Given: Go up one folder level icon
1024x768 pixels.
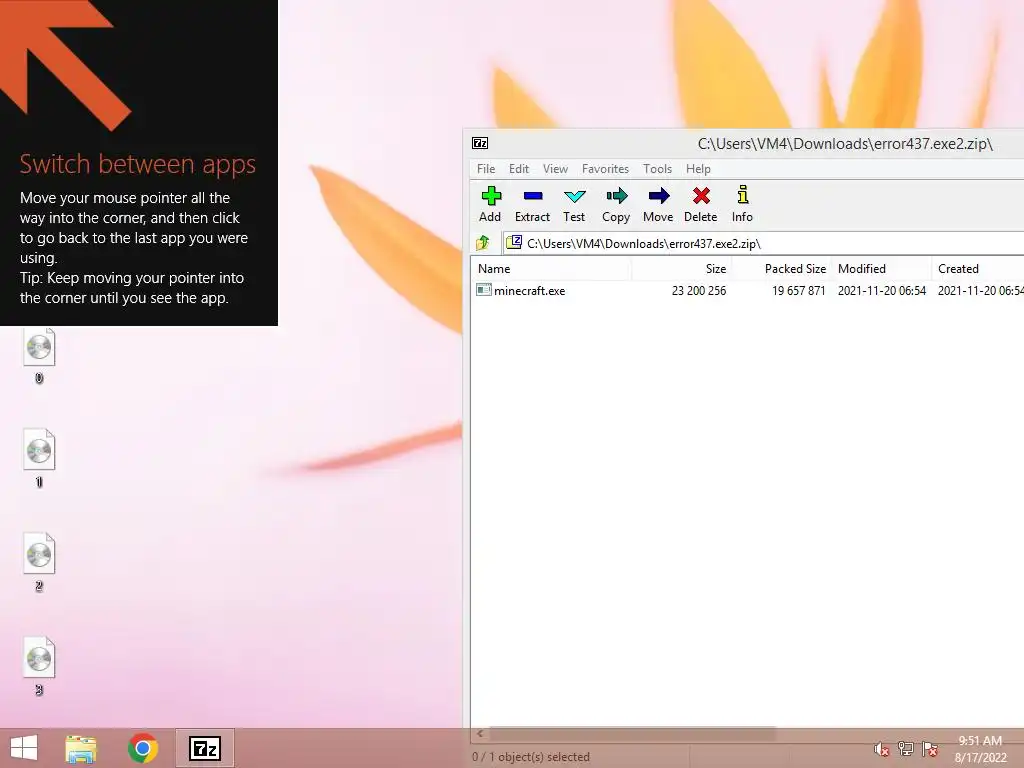Looking at the screenshot, I should click(483, 243).
